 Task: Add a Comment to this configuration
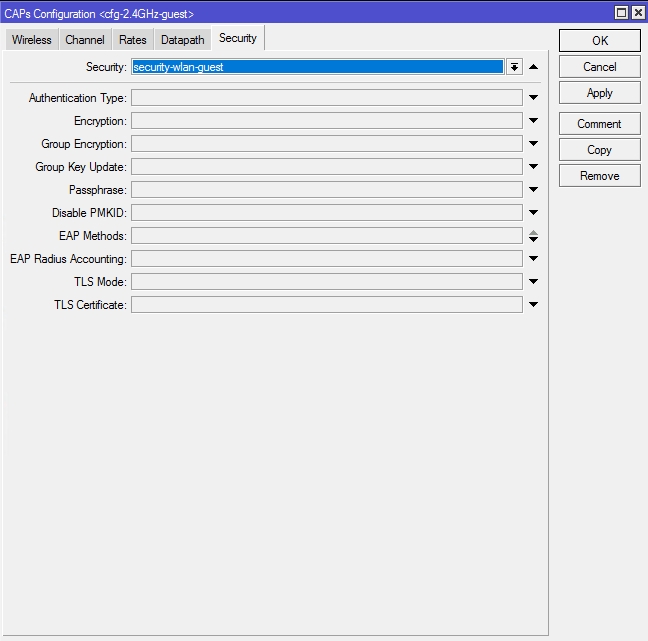(x=600, y=124)
